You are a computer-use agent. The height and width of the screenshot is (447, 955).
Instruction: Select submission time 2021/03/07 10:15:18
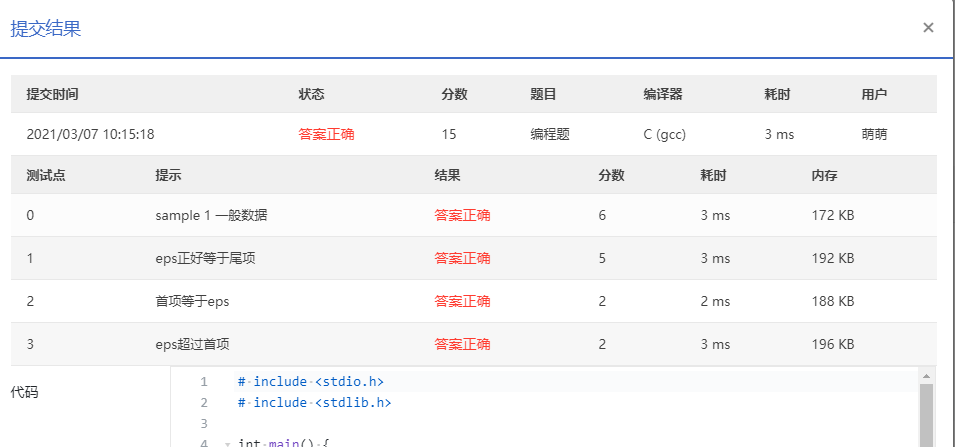(90, 135)
